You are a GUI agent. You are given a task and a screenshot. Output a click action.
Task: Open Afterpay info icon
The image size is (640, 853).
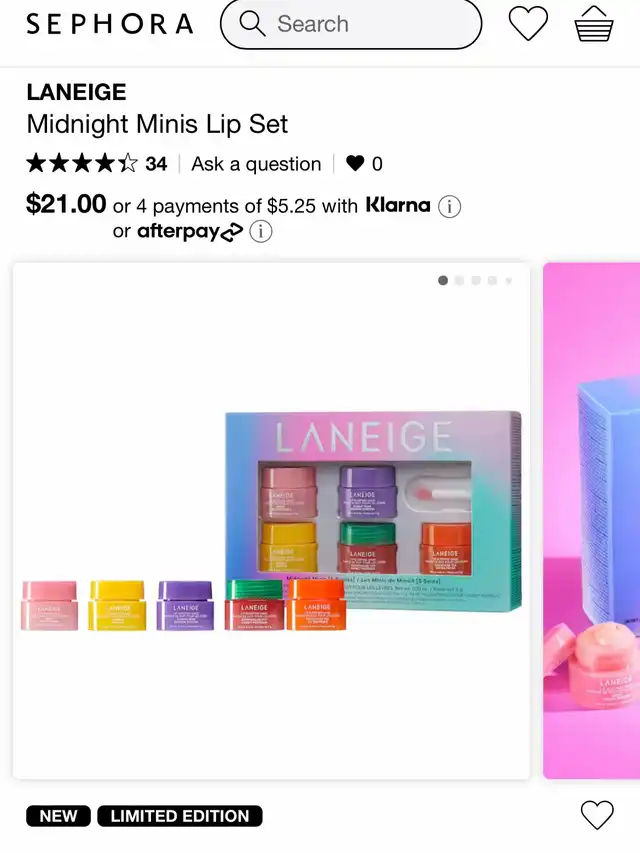[x=261, y=232]
